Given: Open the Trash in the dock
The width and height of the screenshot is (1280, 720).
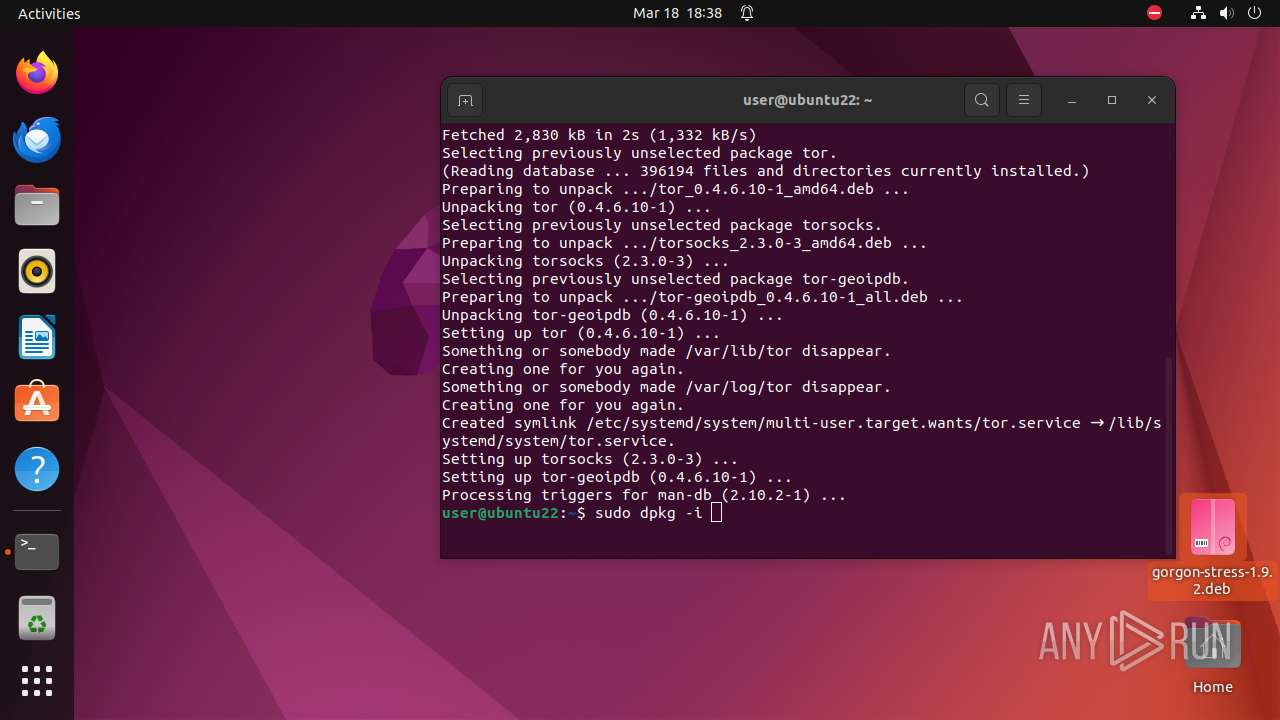Looking at the screenshot, I should 37,617.
